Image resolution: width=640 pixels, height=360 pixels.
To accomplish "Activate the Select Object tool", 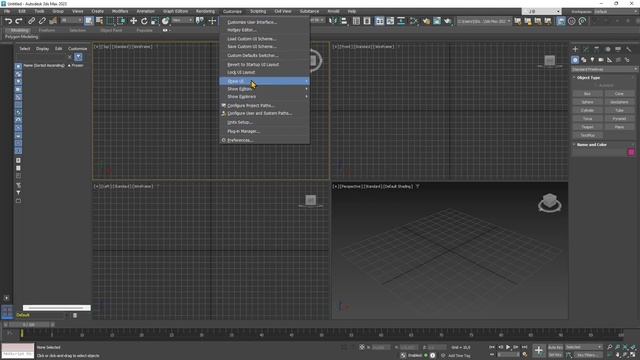I will pos(89,21).
